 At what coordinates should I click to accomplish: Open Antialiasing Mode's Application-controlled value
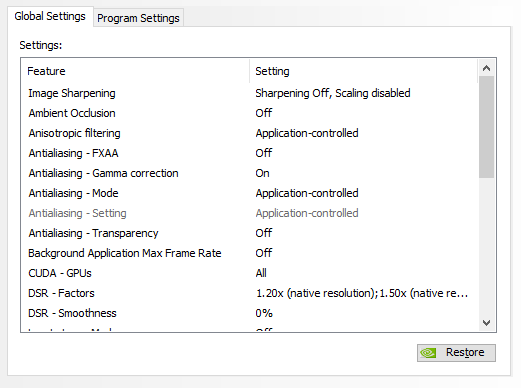tap(307, 193)
